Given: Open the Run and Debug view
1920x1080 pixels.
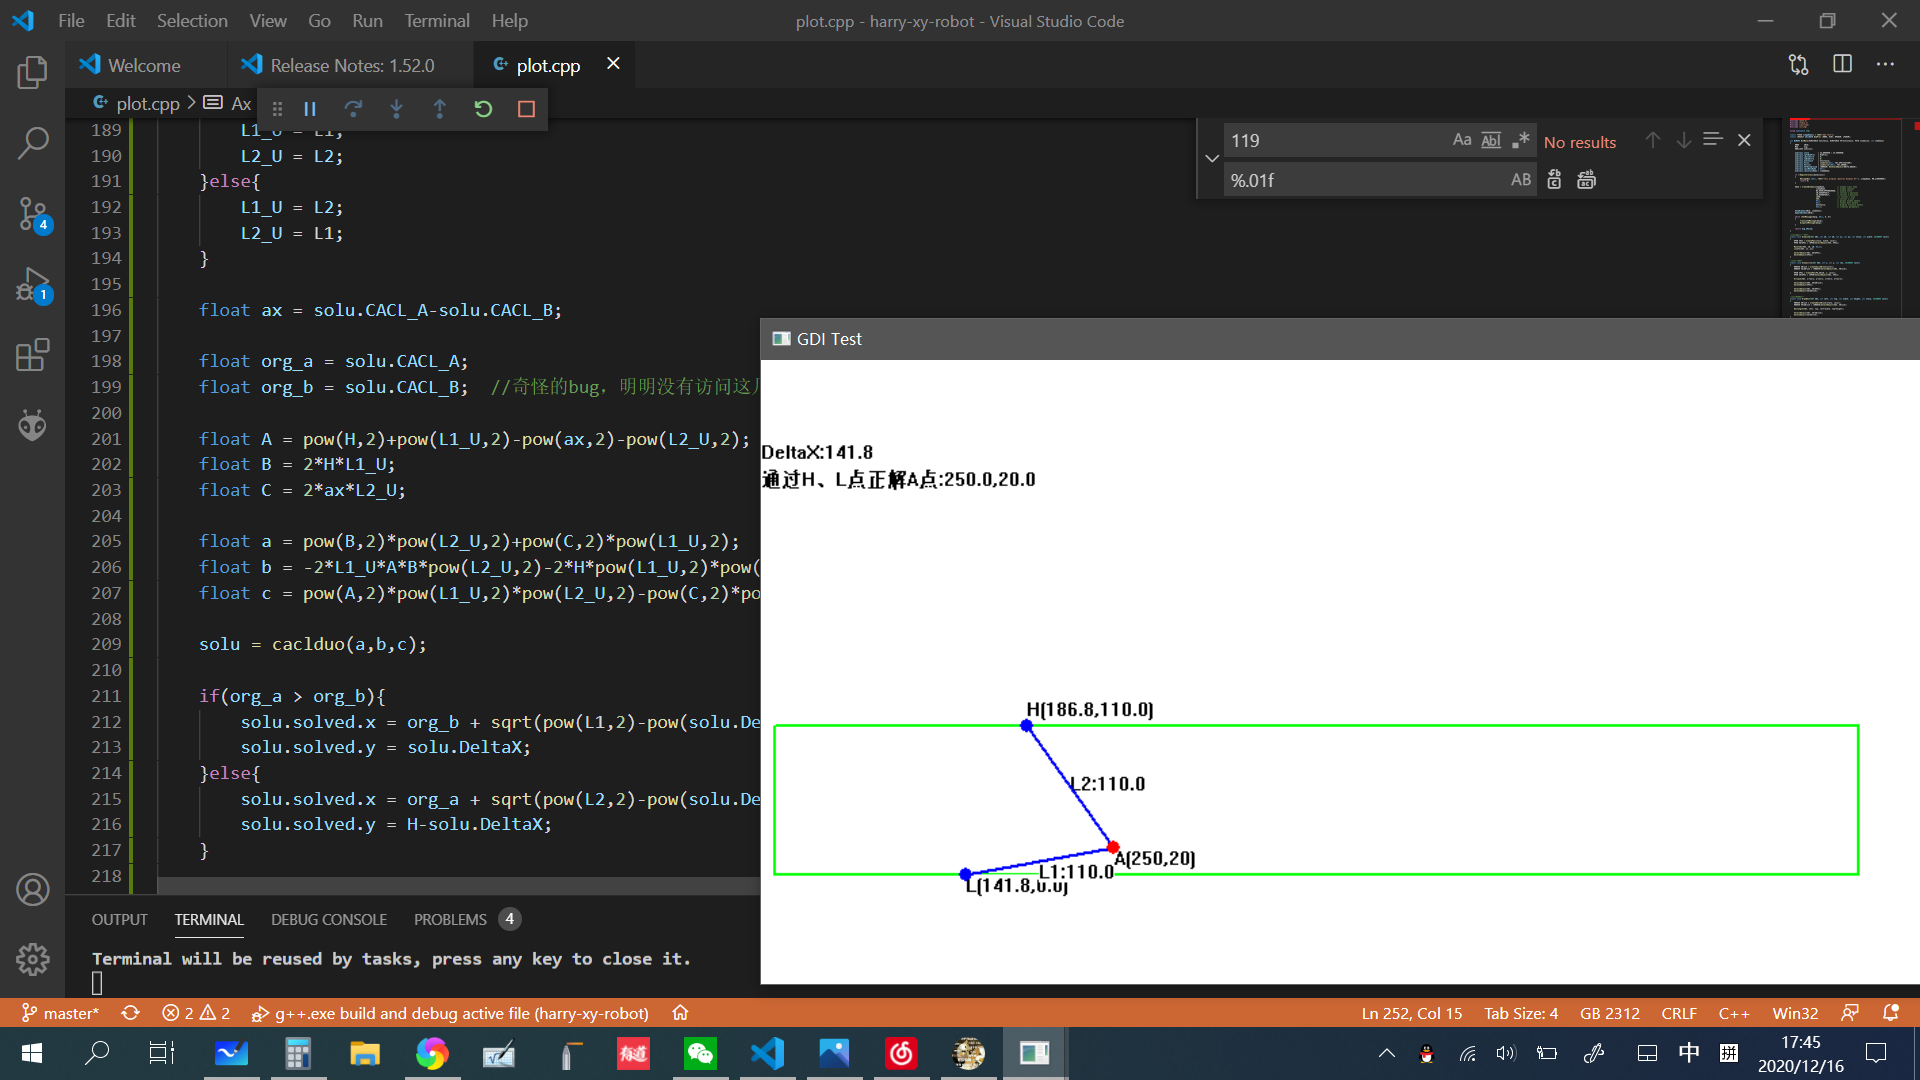Looking at the screenshot, I should pyautogui.click(x=32, y=285).
